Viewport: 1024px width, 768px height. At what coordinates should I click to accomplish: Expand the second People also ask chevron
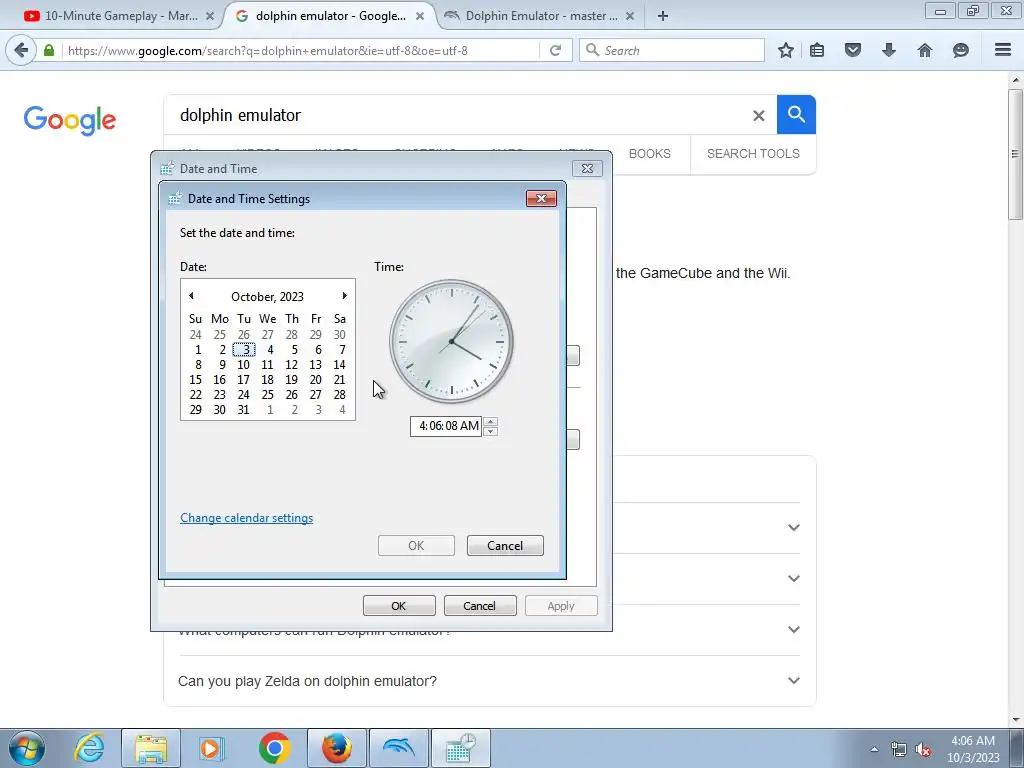[793, 579]
